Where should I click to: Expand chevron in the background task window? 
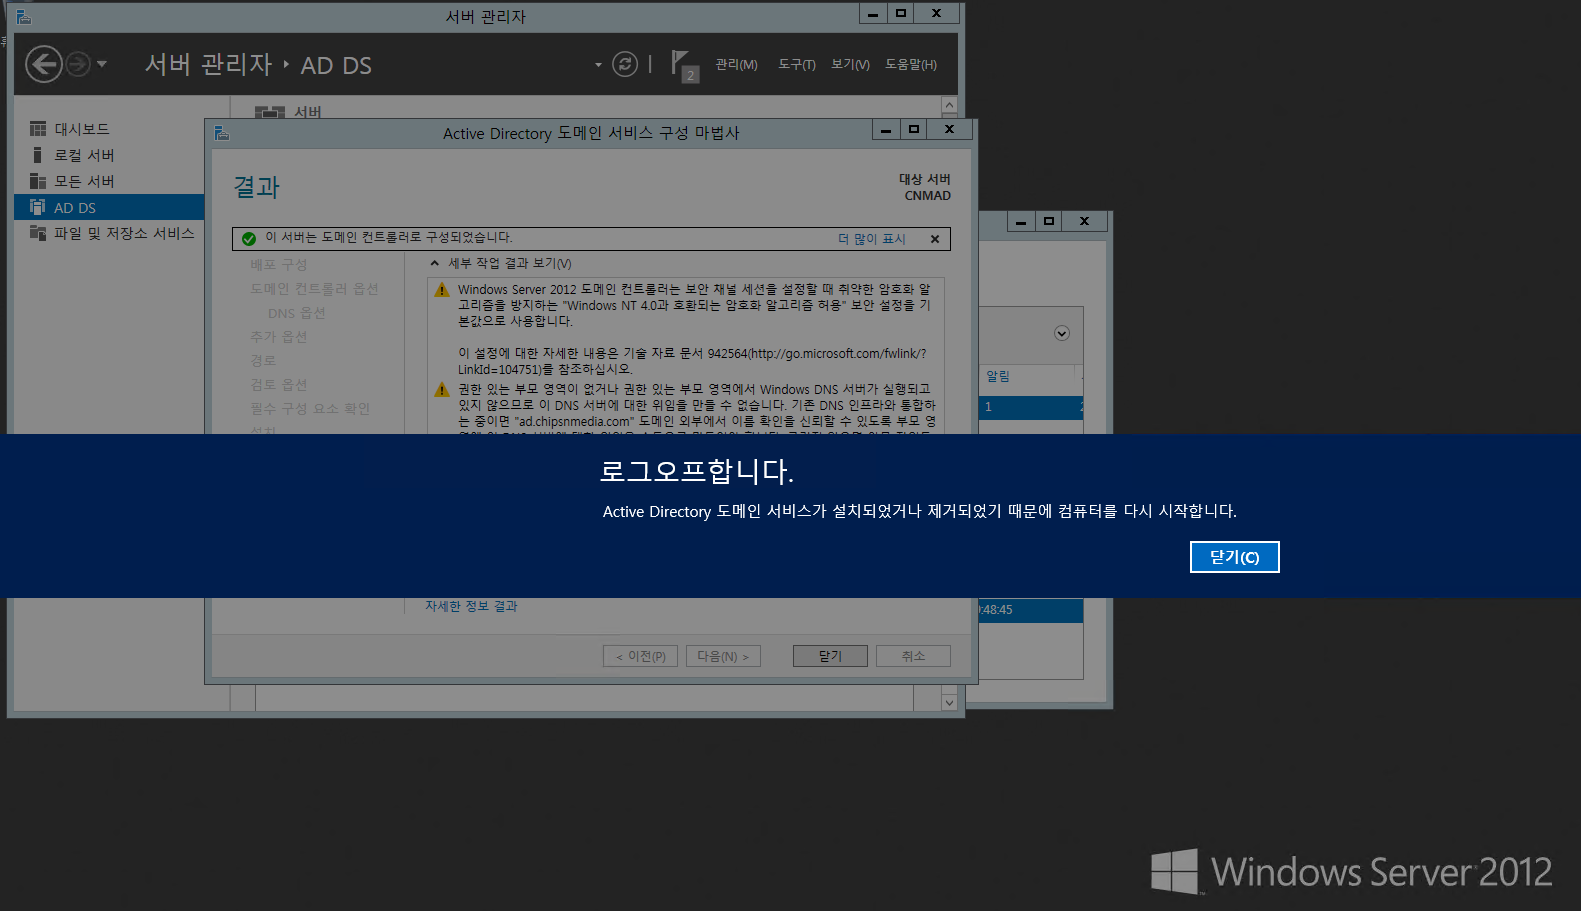(x=1062, y=333)
